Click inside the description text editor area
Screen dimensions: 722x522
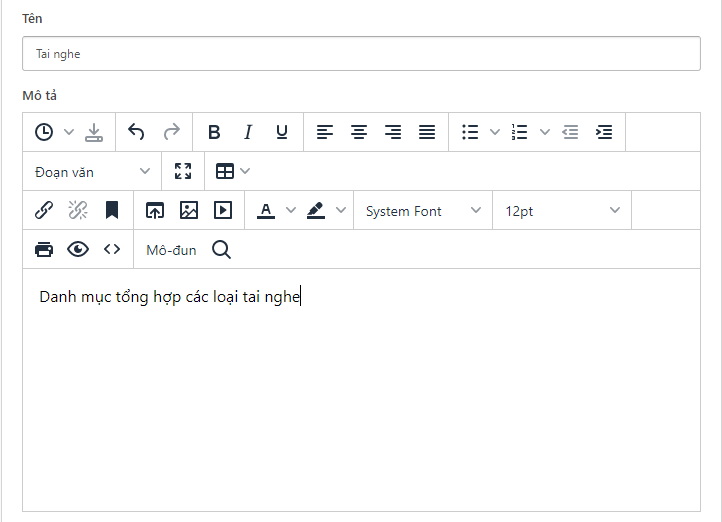pos(361,390)
